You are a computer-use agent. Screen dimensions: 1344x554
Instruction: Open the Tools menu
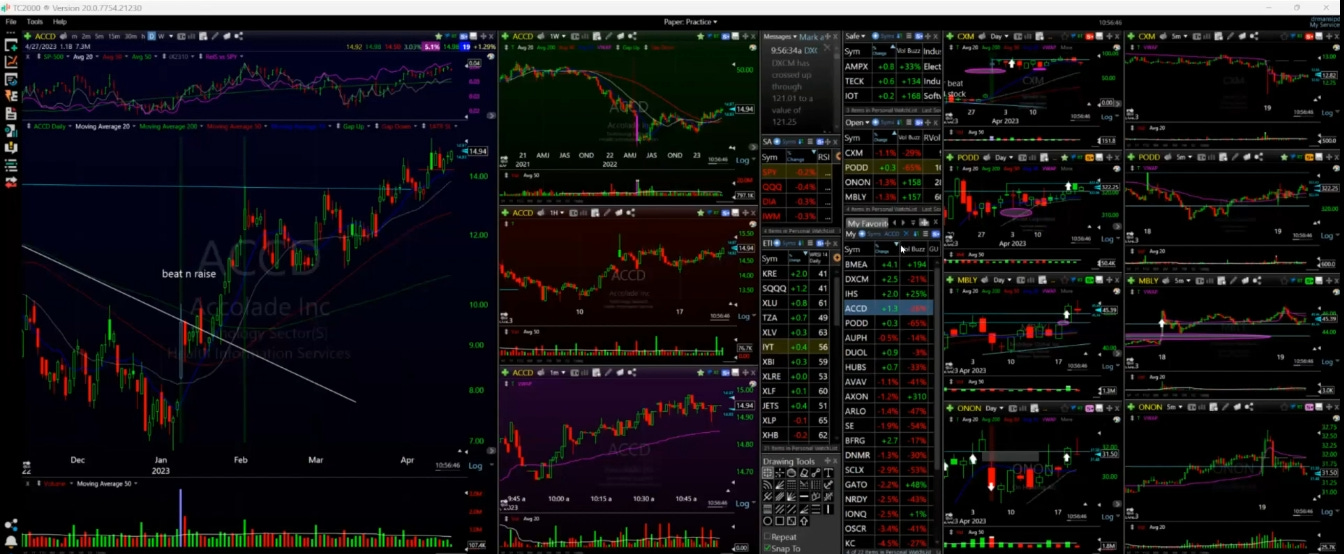[x=35, y=21]
